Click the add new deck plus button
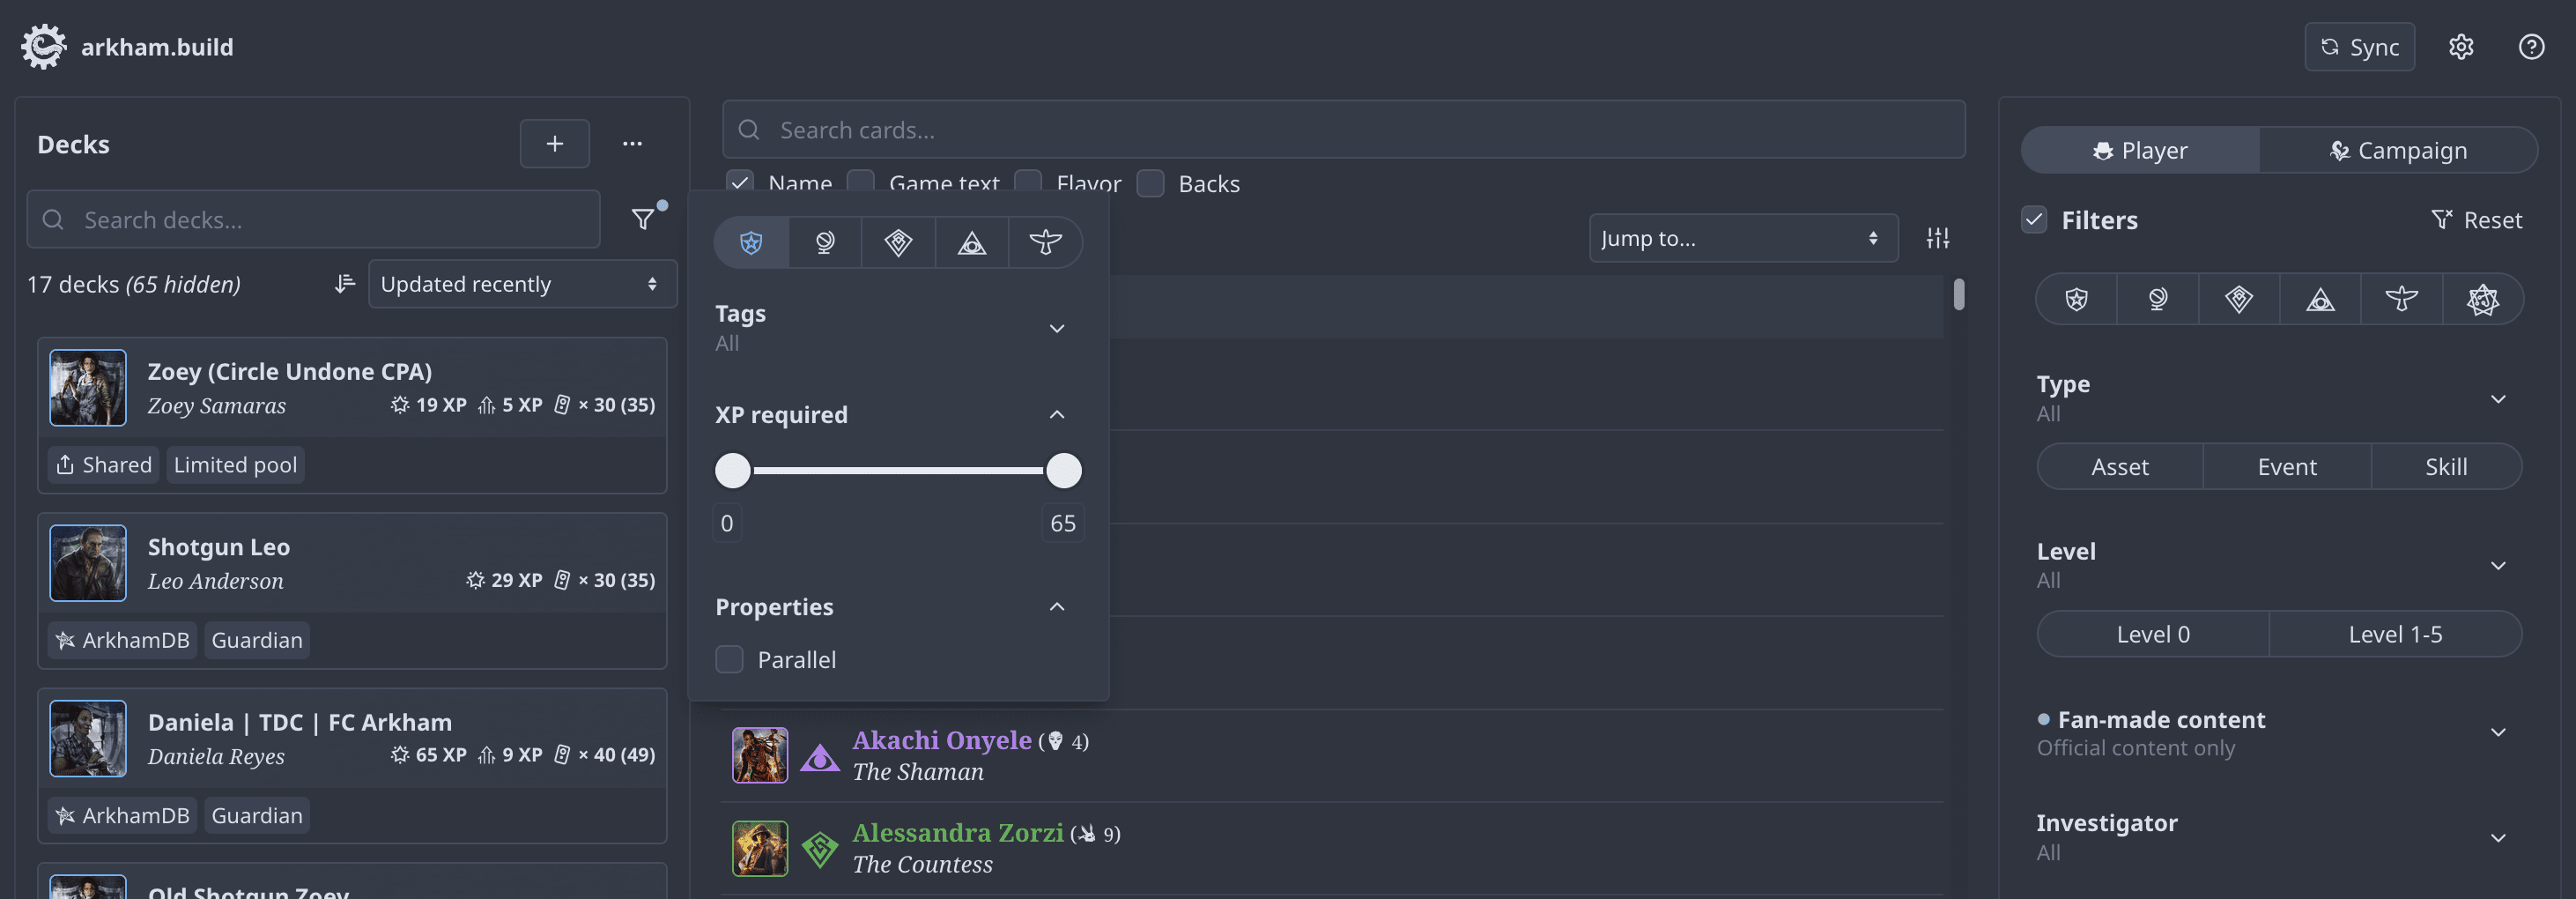Image resolution: width=2576 pixels, height=899 pixels. 554,144
